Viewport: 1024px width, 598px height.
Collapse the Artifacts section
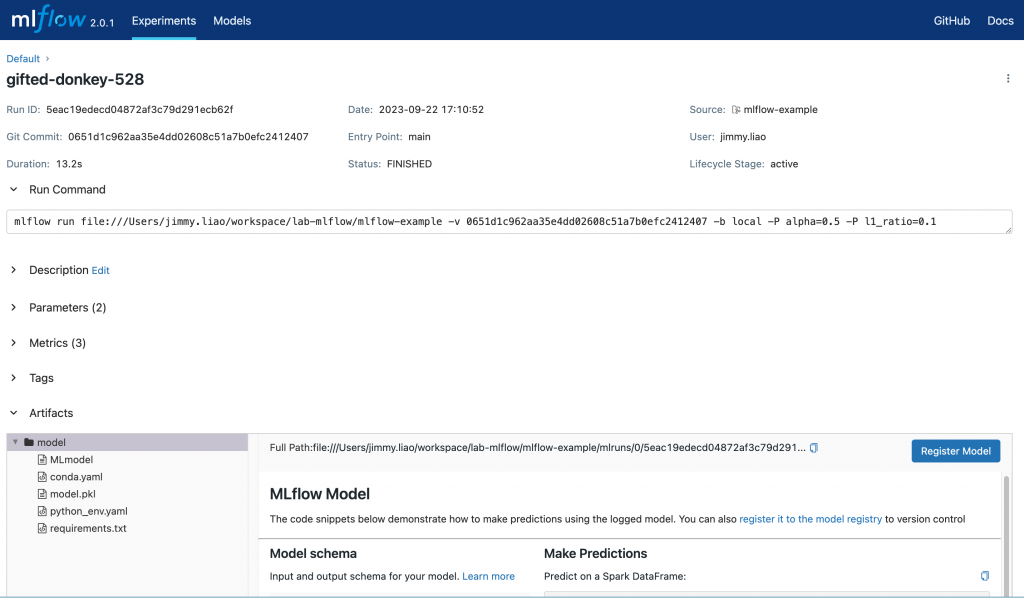(14, 413)
